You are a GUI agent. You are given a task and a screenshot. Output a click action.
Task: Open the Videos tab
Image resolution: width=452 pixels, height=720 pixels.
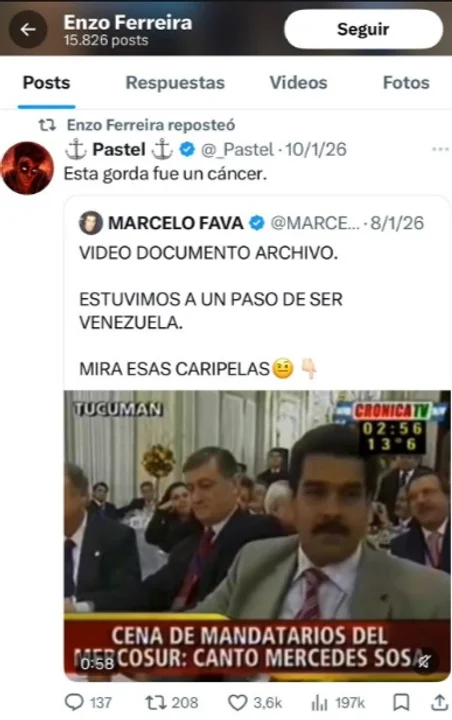point(298,83)
